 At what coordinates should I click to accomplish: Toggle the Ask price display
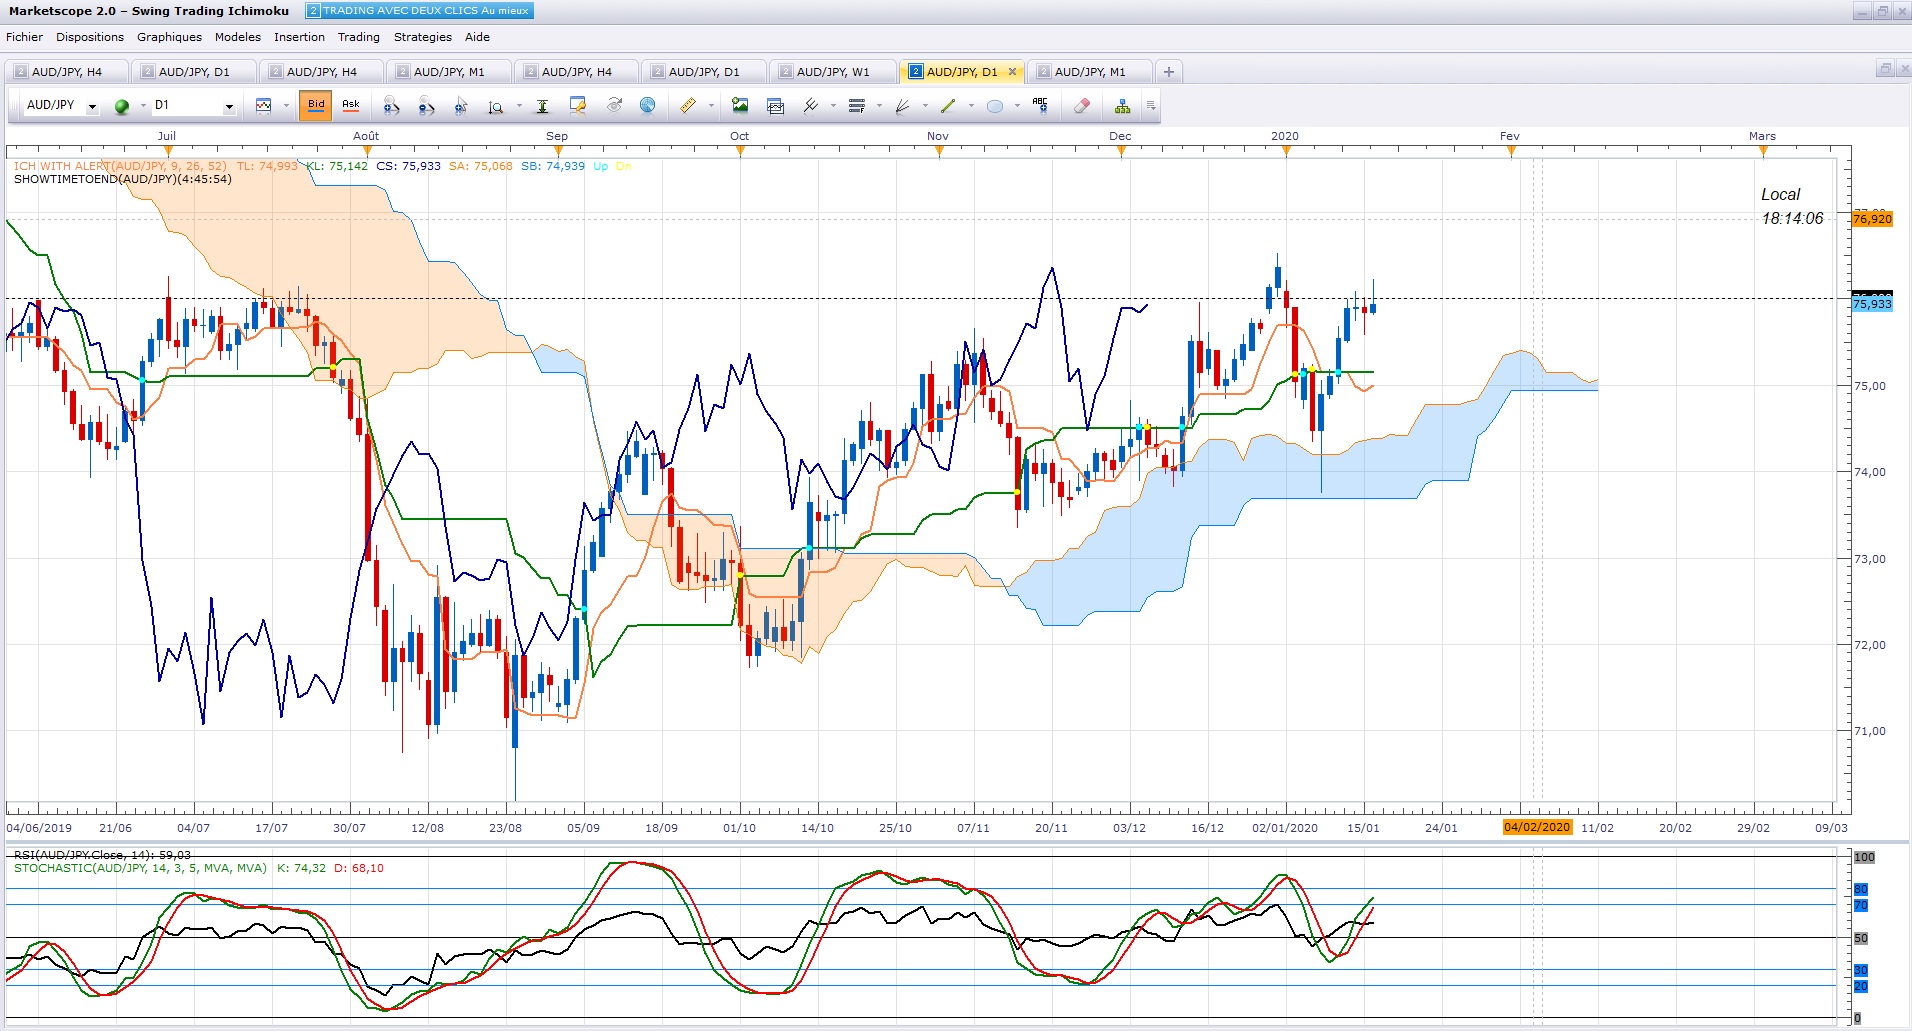tap(351, 105)
